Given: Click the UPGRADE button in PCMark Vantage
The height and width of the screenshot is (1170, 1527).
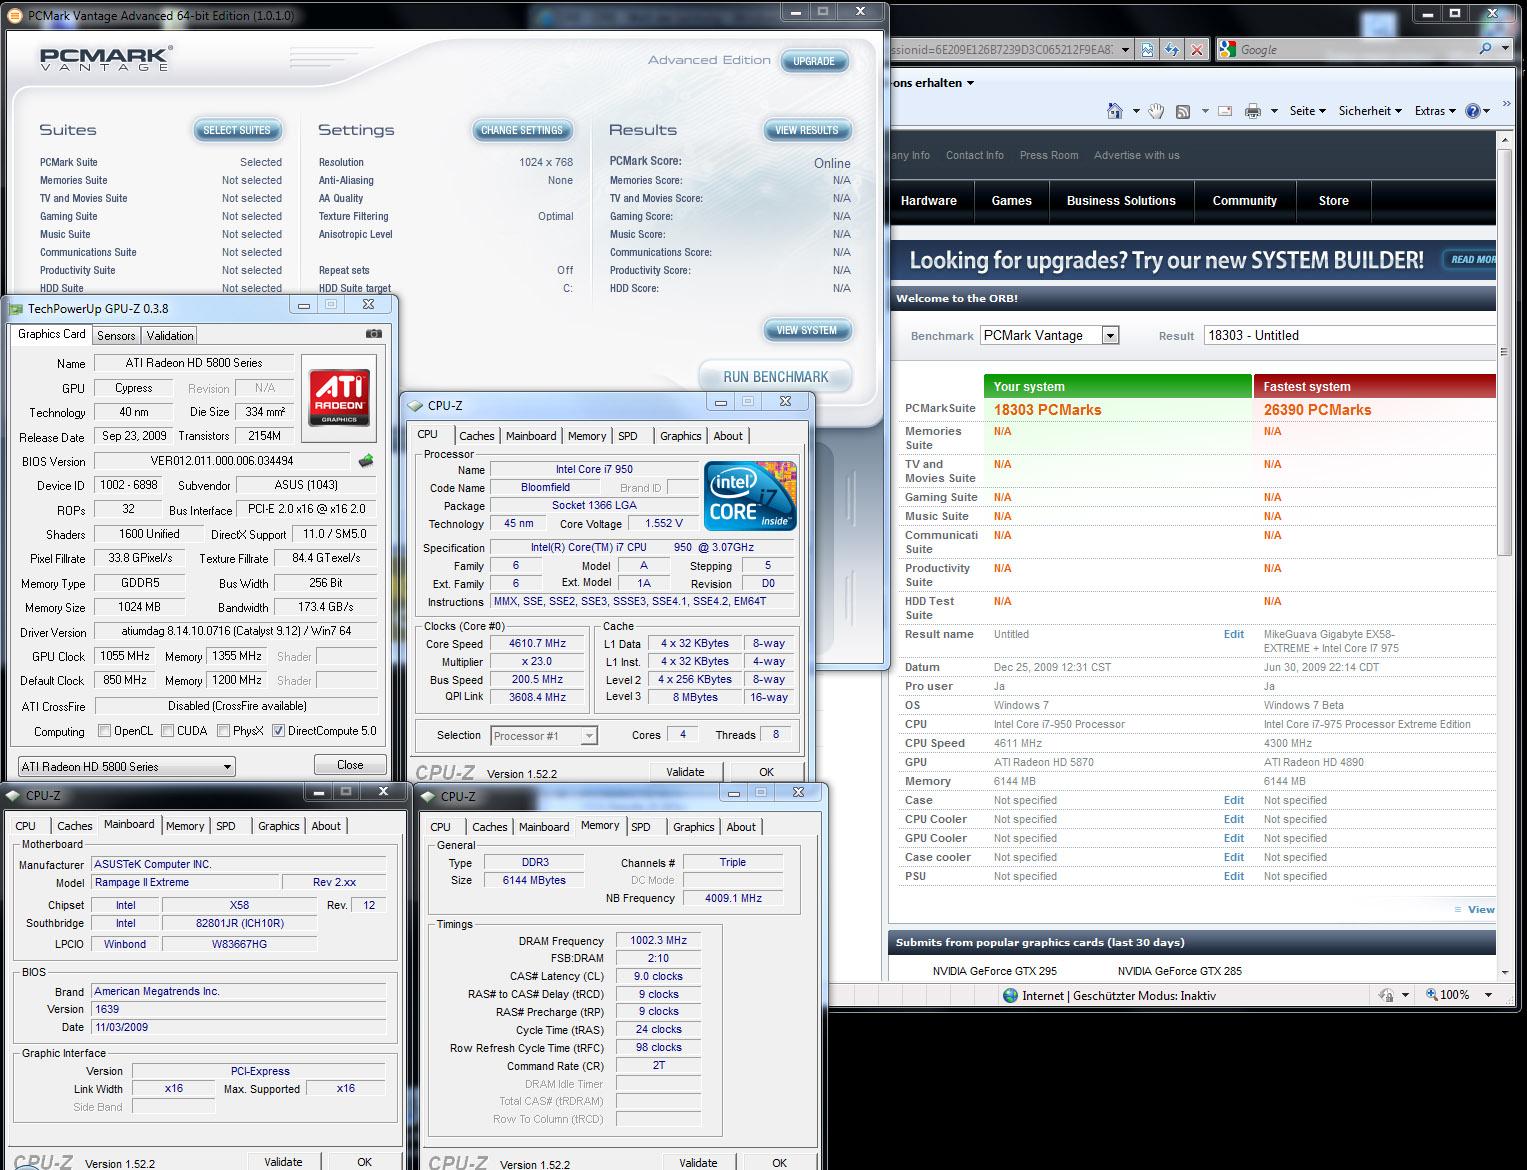Looking at the screenshot, I should 814,61.
